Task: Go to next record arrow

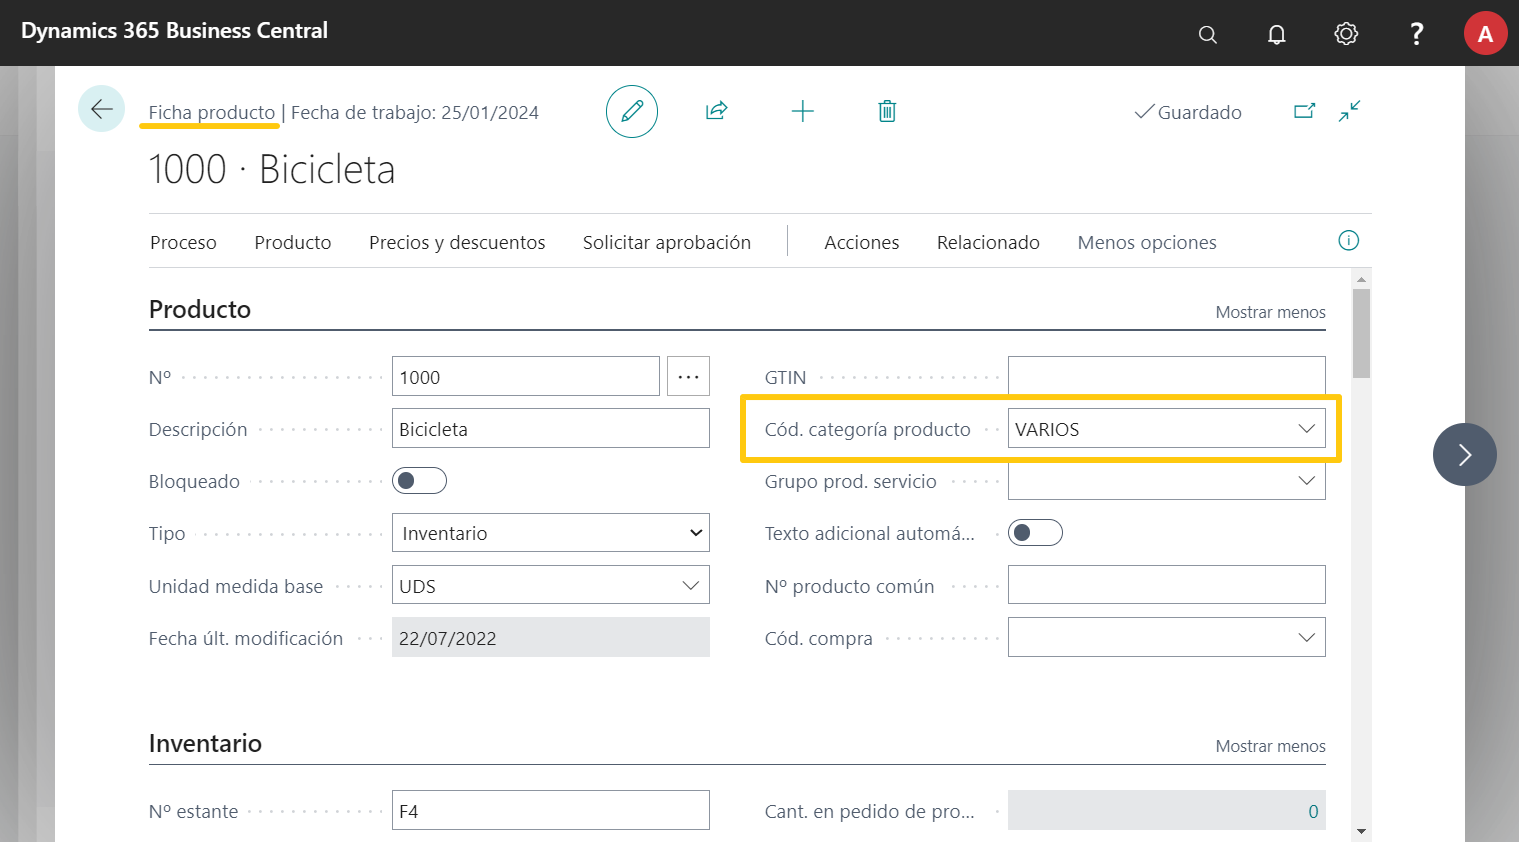Action: point(1465,455)
